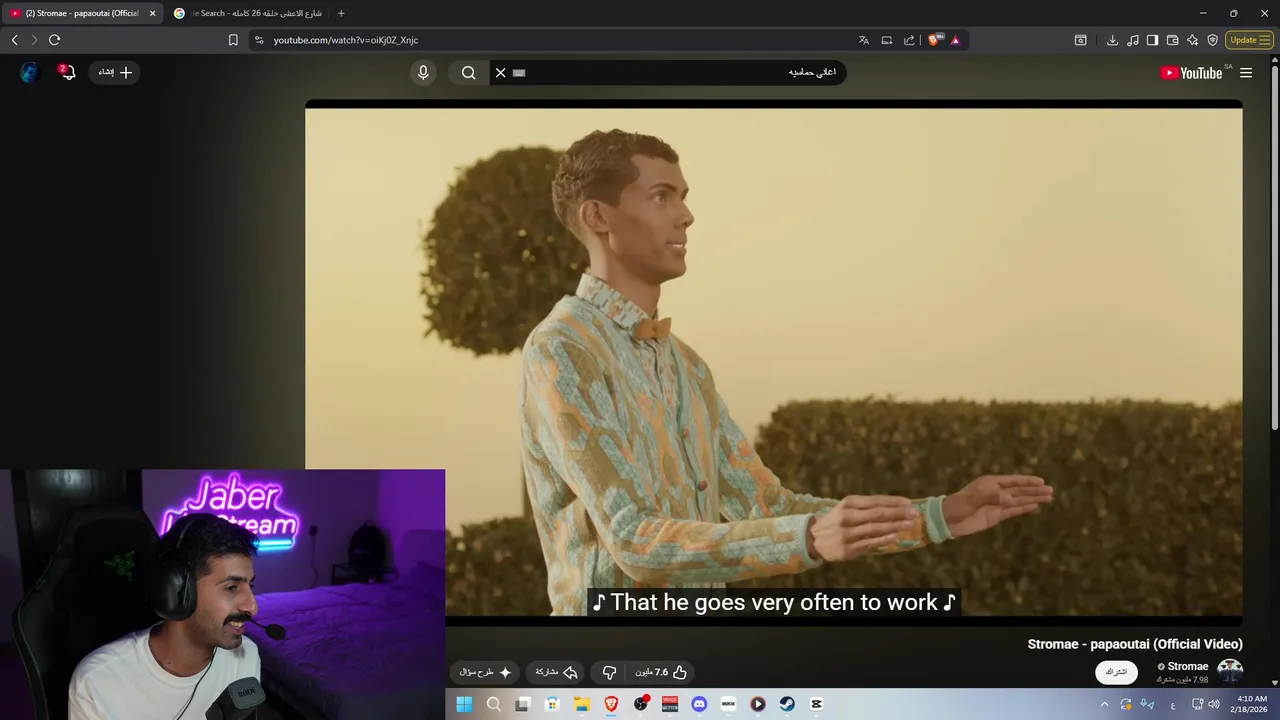Run the YouTube search magnifier button
Image resolution: width=1280 pixels, height=720 pixels.
click(x=468, y=73)
